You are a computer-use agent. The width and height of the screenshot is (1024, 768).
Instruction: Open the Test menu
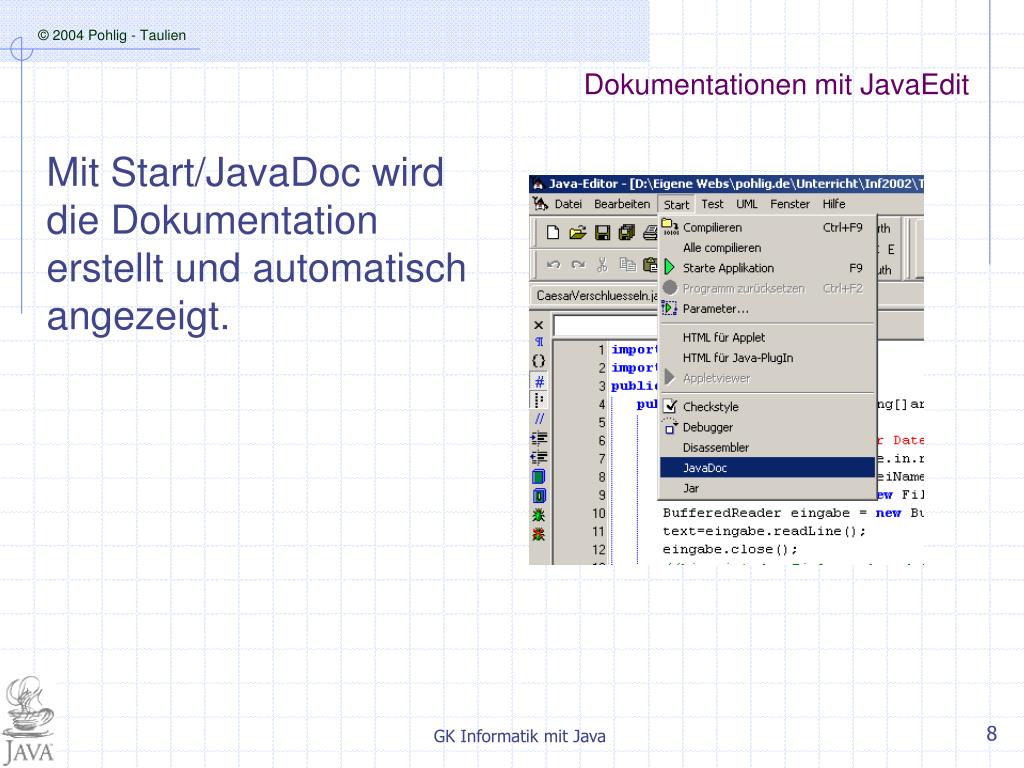pyautogui.click(x=712, y=204)
